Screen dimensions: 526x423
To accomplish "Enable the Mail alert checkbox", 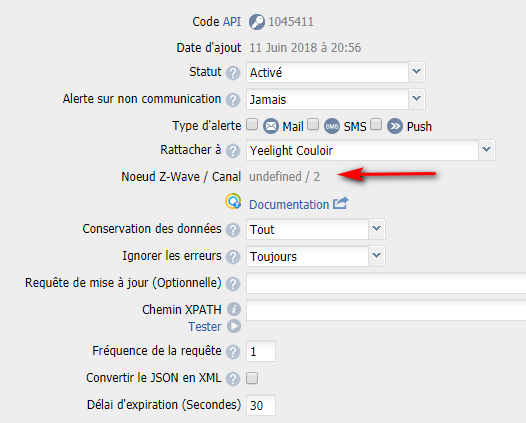I will point(252,124).
